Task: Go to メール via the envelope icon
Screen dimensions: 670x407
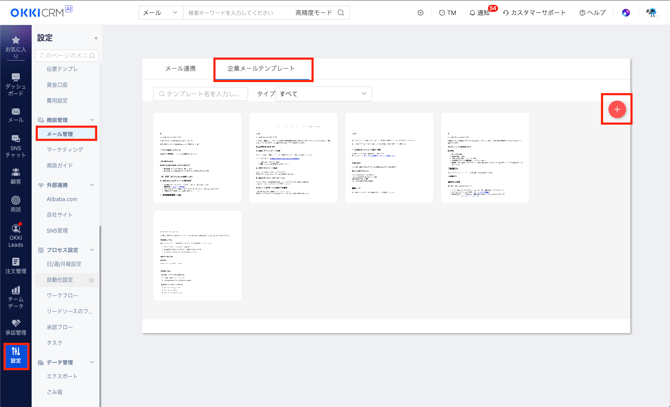Action: coord(15,114)
